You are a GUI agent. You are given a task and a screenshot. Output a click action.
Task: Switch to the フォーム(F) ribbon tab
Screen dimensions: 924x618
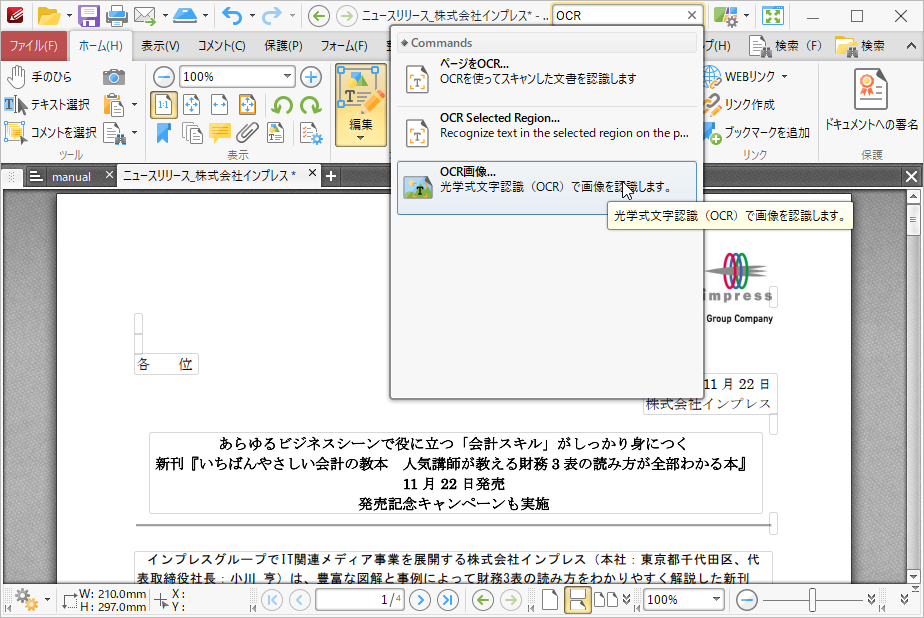click(x=344, y=46)
